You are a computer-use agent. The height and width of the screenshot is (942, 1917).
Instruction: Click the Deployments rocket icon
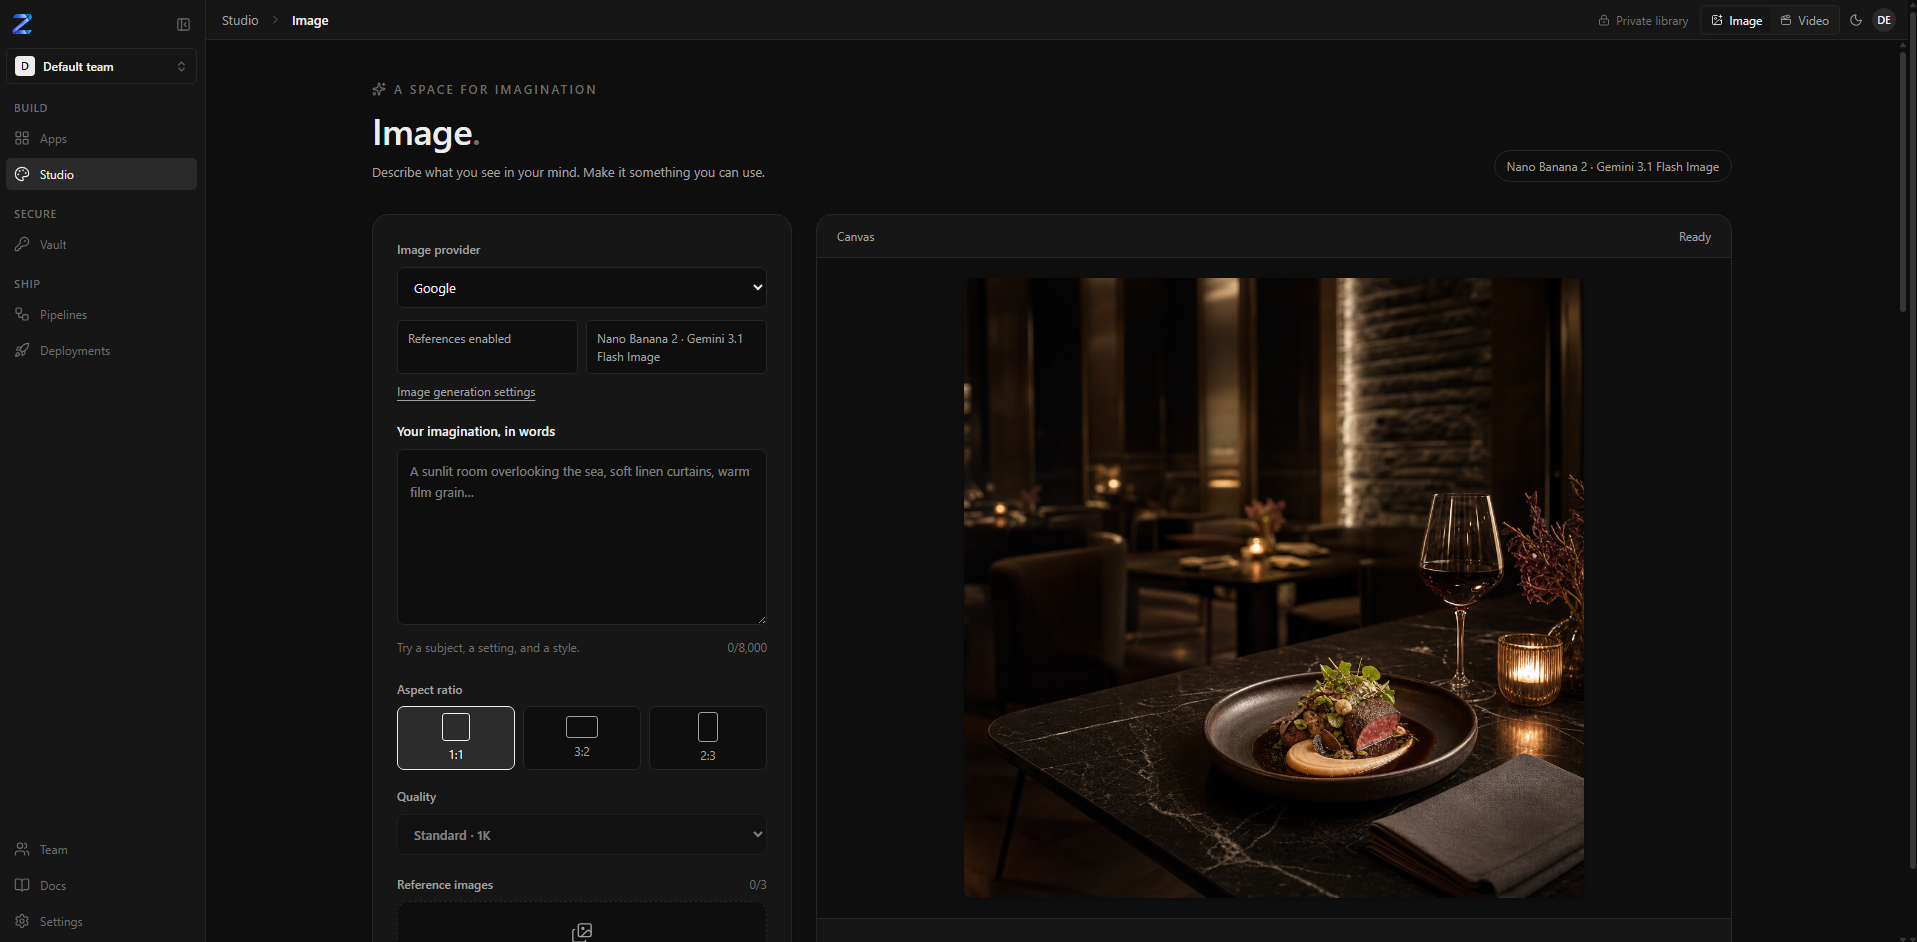click(22, 350)
